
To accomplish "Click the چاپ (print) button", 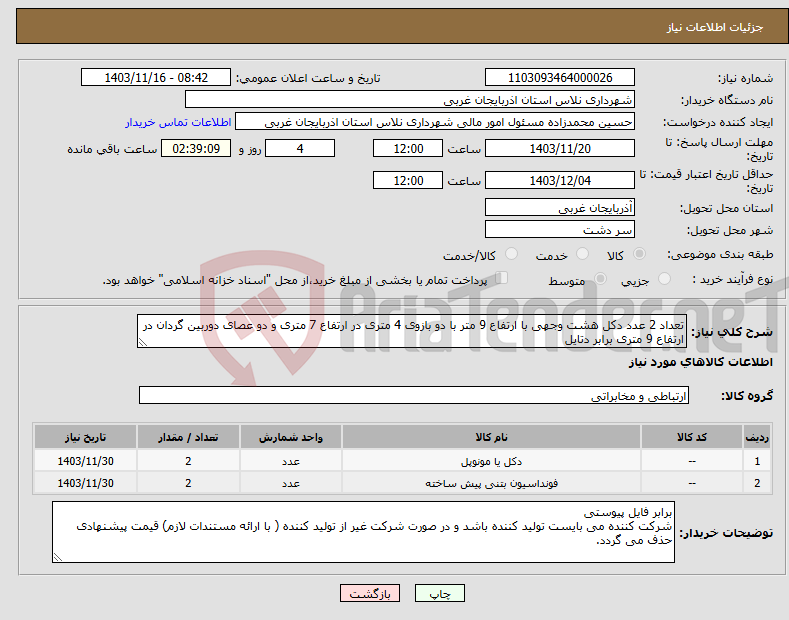I will pyautogui.click(x=439, y=593).
